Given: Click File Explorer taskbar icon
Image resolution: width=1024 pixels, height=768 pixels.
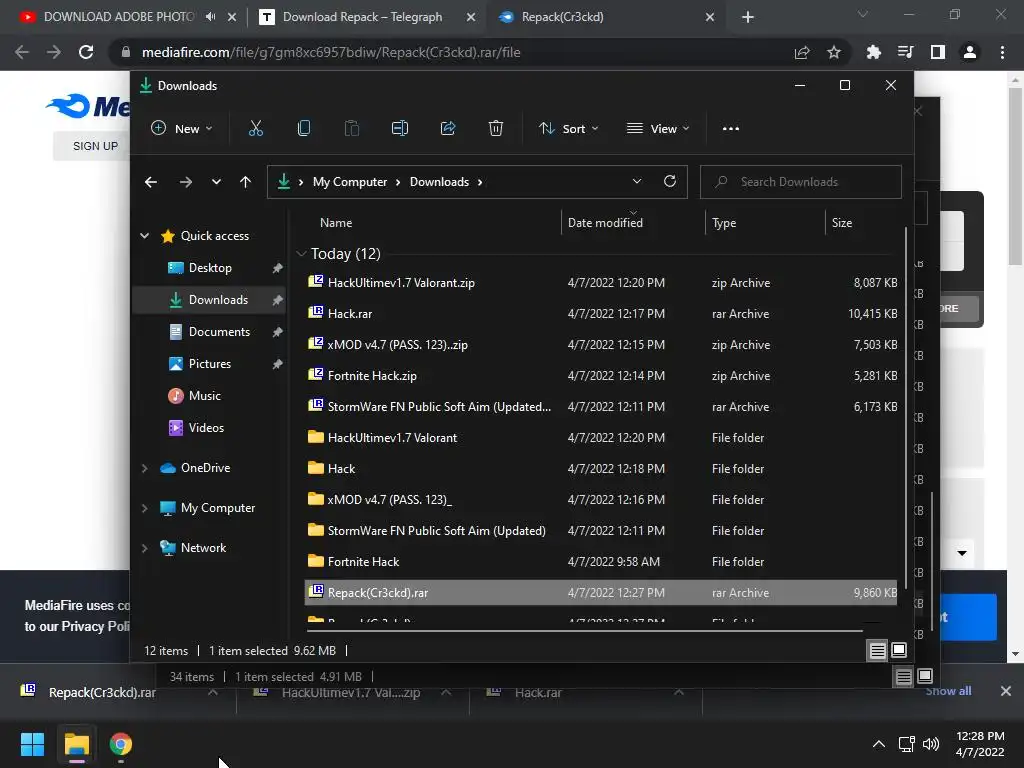Looking at the screenshot, I should click(x=77, y=744).
